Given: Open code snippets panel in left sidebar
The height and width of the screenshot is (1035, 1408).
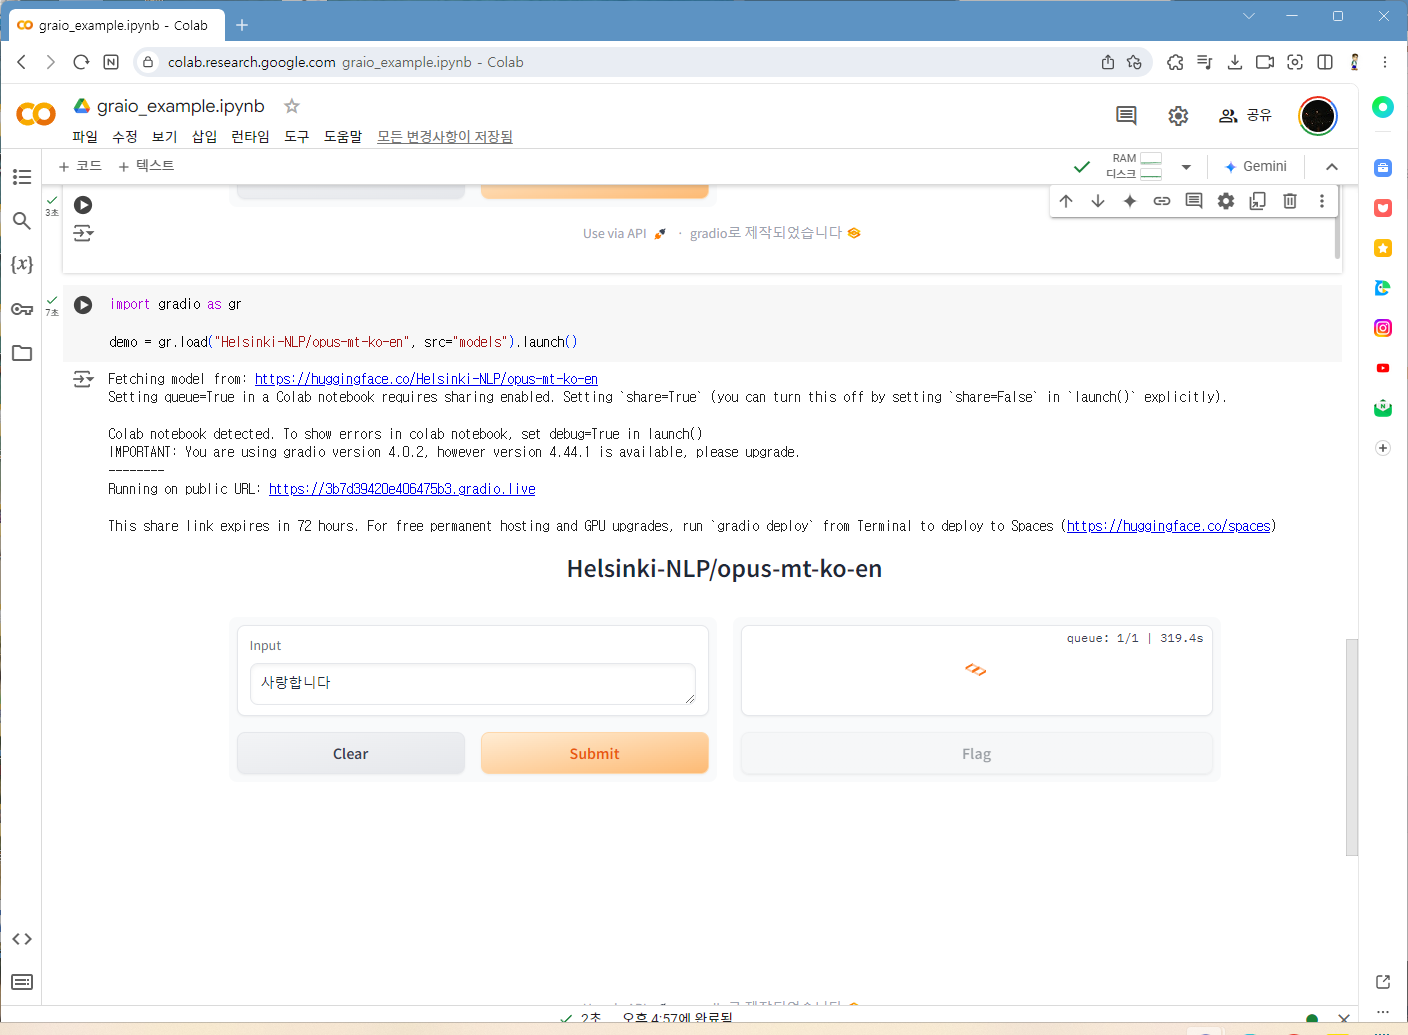Looking at the screenshot, I should [x=22, y=939].
